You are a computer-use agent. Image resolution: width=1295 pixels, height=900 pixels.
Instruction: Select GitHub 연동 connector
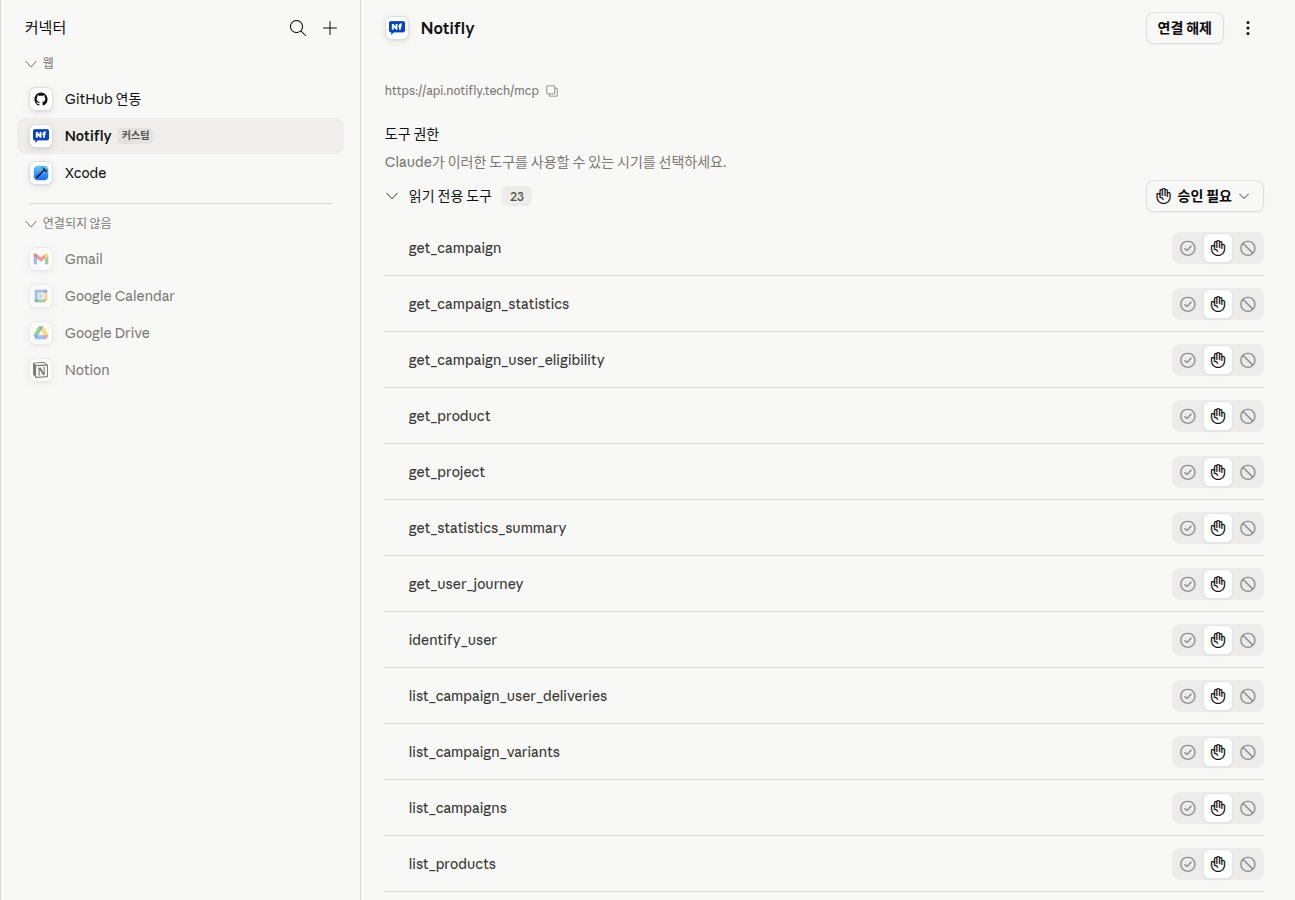180,99
